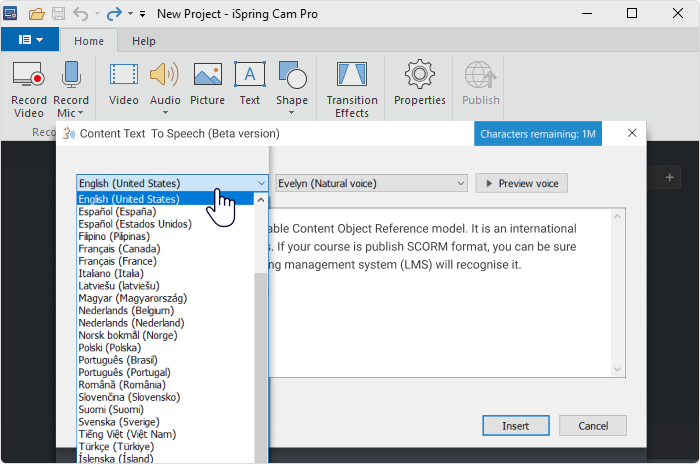Screen dimensions: 700x464
Task: Select Italiano (Italia) language
Action: [x=165, y=273]
